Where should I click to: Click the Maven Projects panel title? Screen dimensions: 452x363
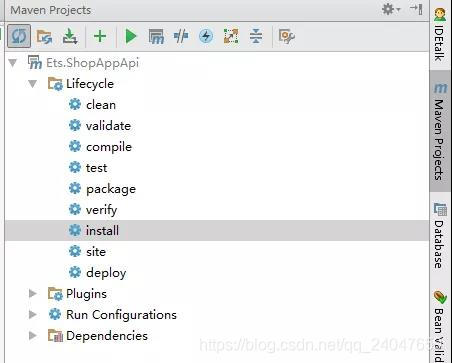pos(51,10)
